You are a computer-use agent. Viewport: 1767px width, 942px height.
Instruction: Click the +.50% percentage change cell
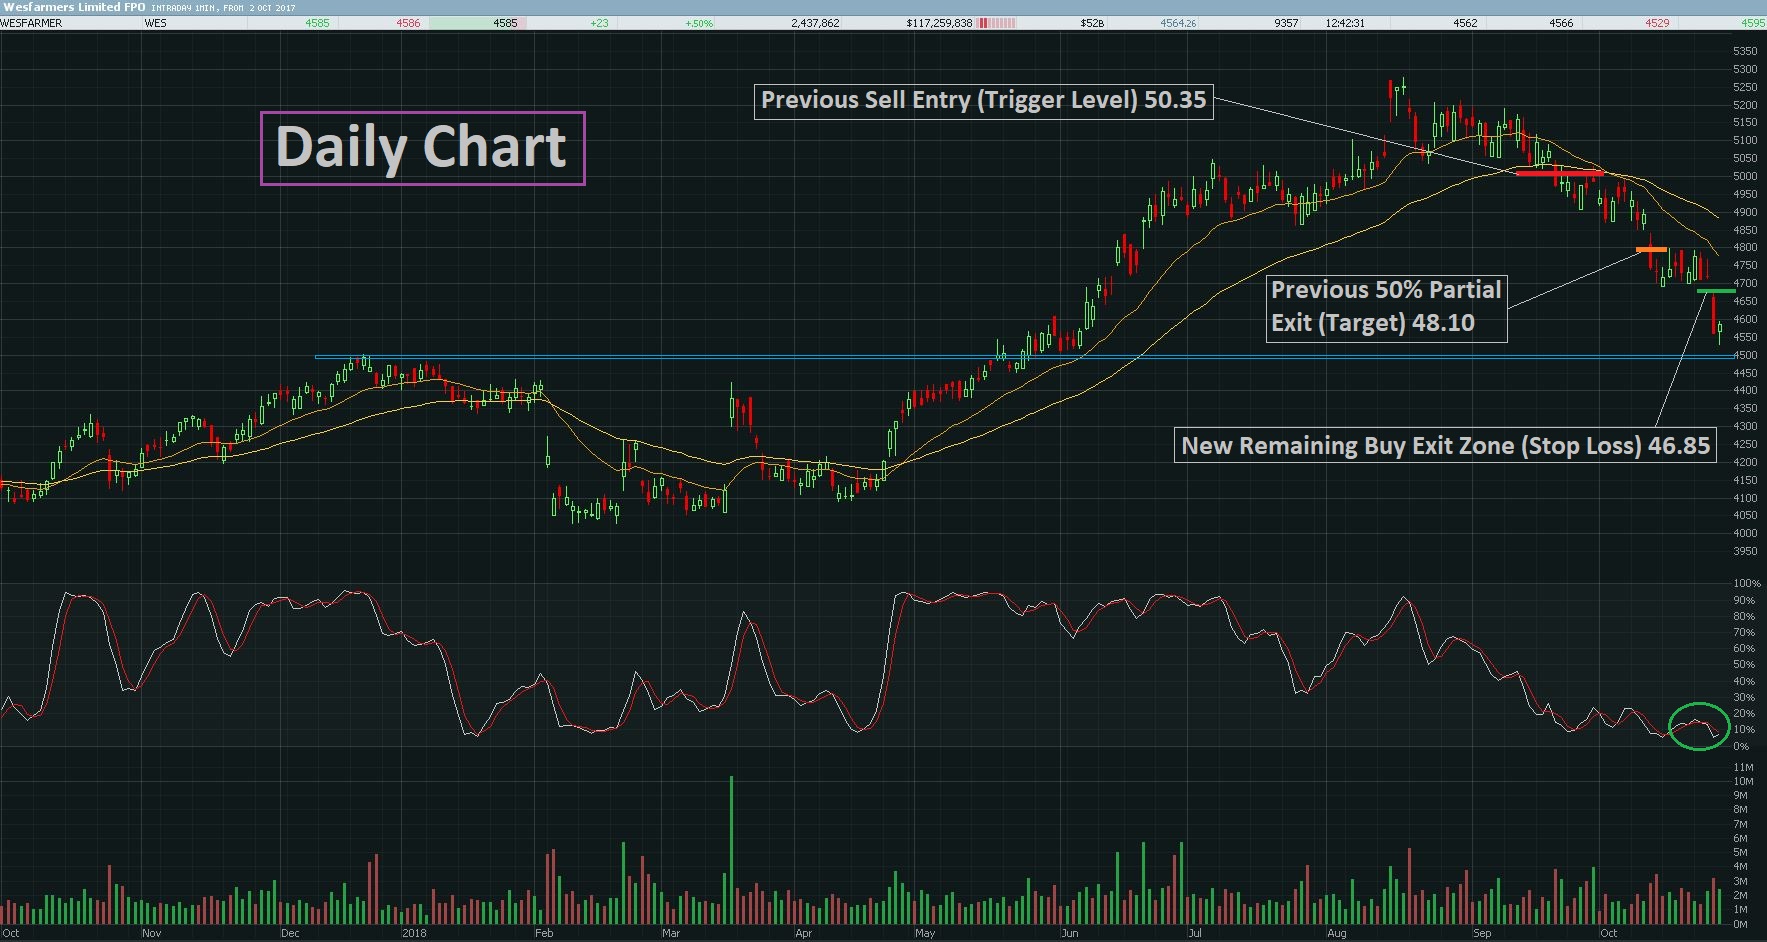(x=699, y=23)
